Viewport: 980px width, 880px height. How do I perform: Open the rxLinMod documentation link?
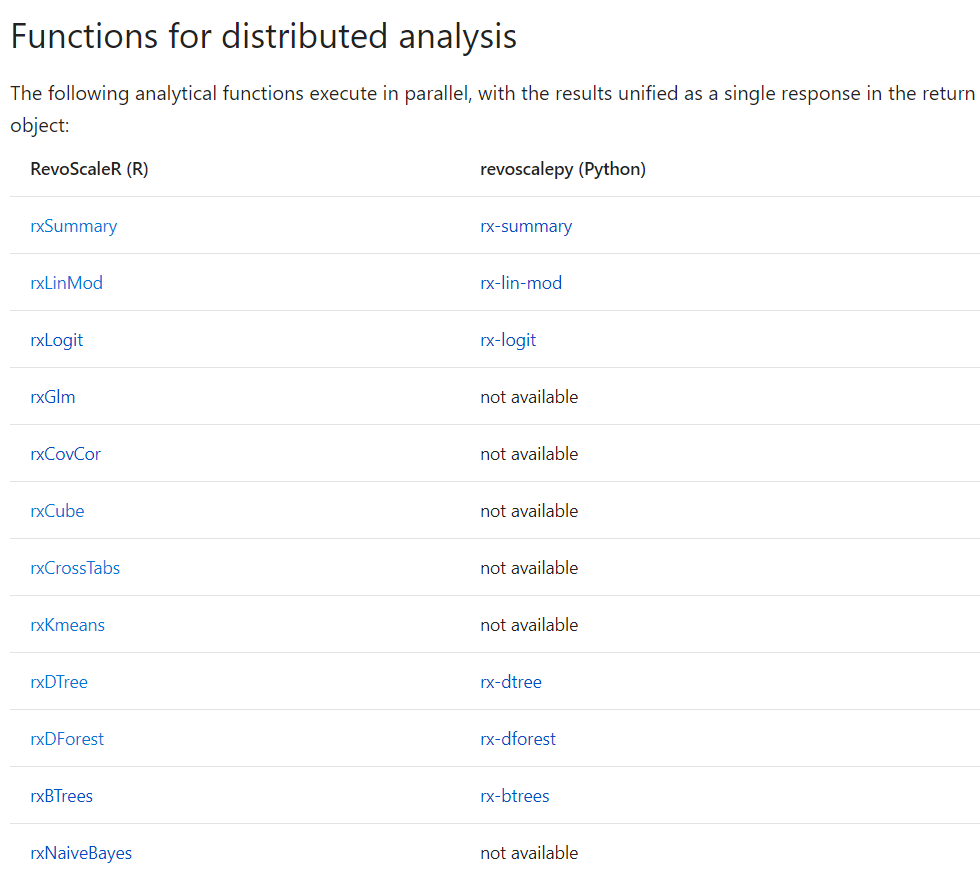point(66,283)
